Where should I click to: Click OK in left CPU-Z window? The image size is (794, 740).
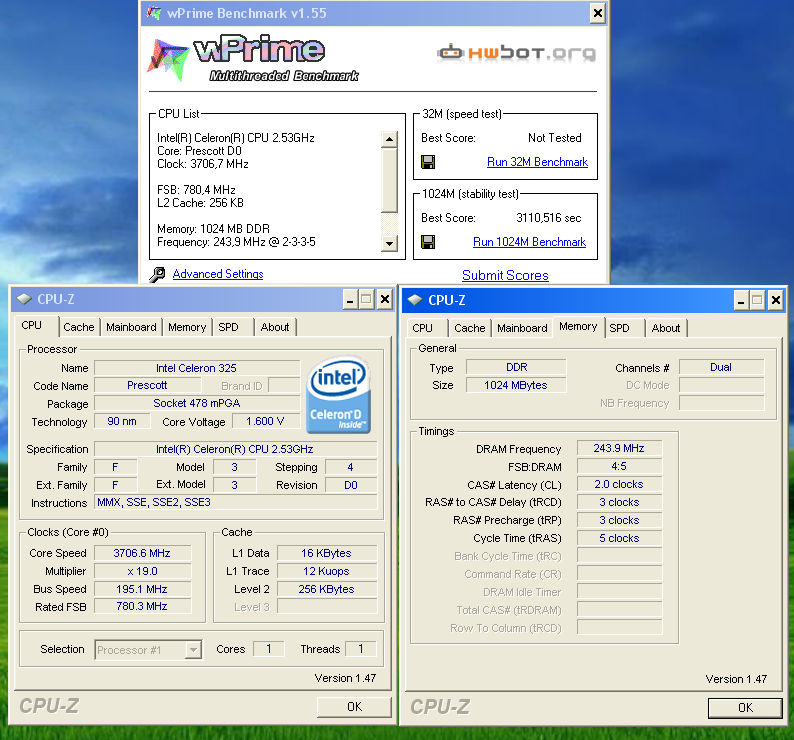click(354, 707)
